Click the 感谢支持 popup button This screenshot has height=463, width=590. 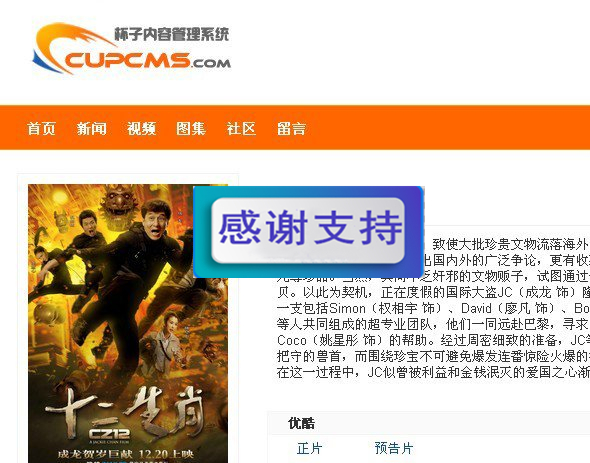point(308,230)
